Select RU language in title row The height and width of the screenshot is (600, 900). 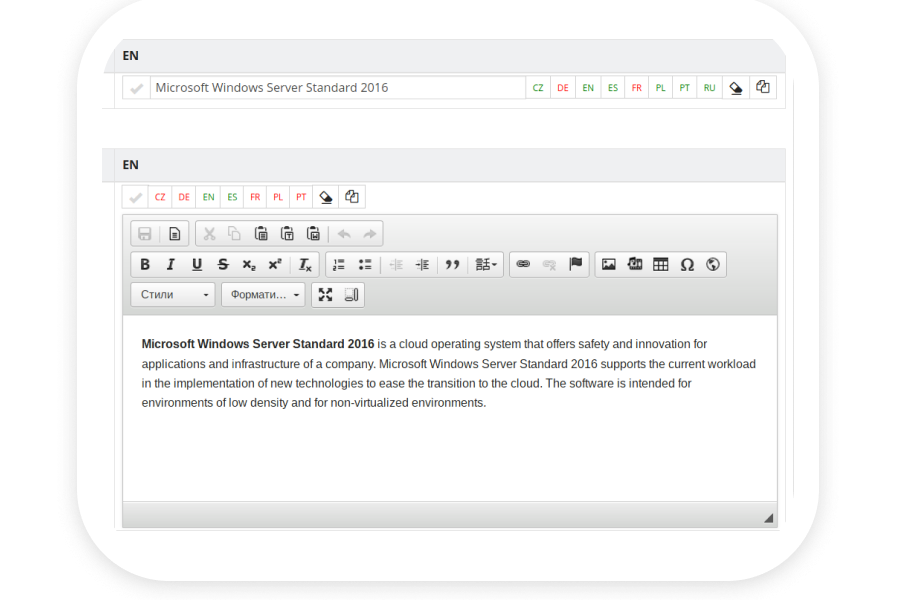click(x=709, y=88)
